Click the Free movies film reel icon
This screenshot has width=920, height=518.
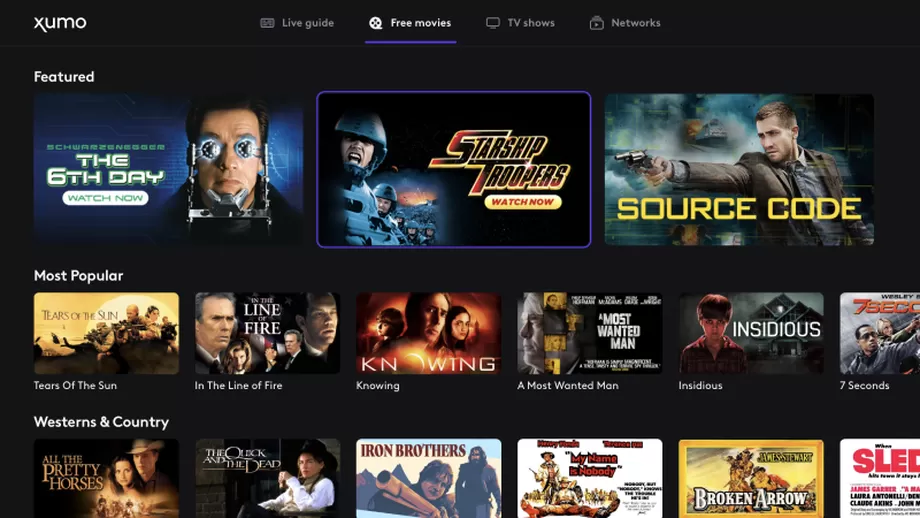(x=375, y=23)
